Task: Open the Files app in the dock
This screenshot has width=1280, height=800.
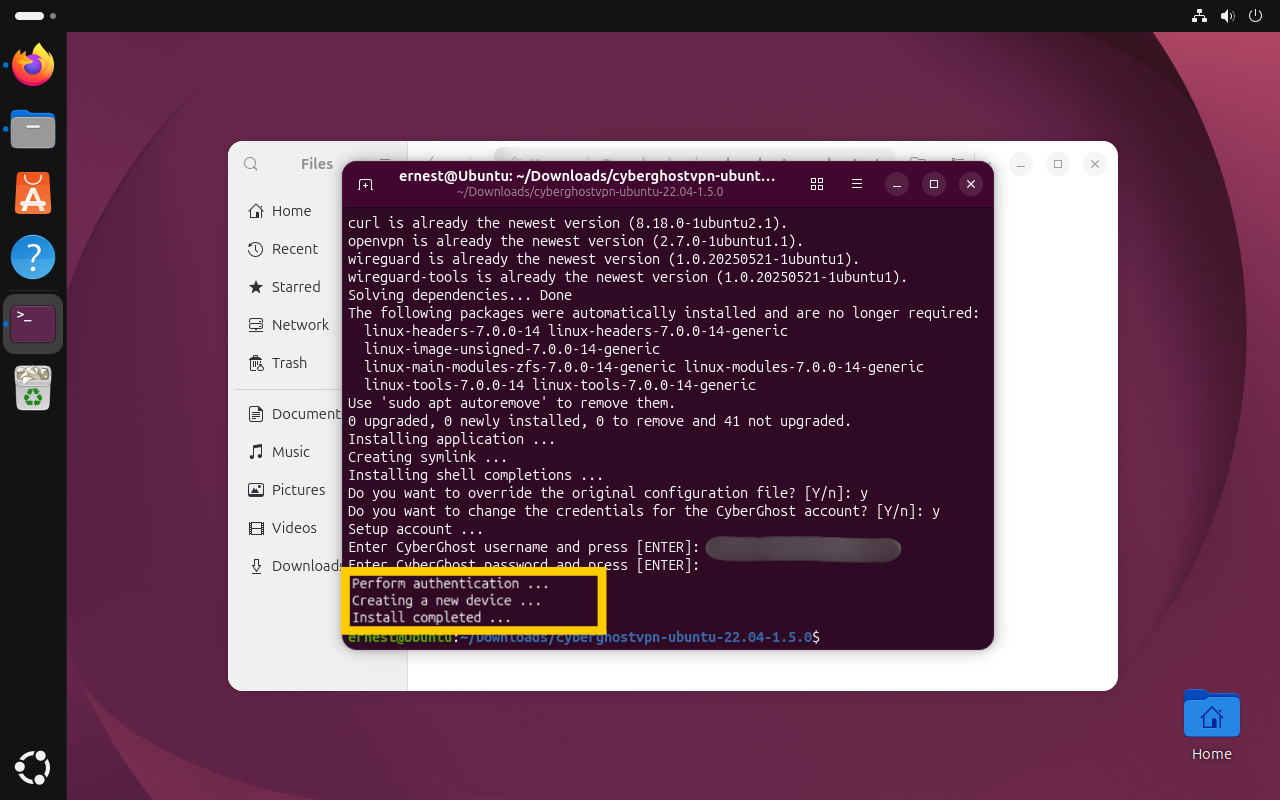Action: [33, 130]
